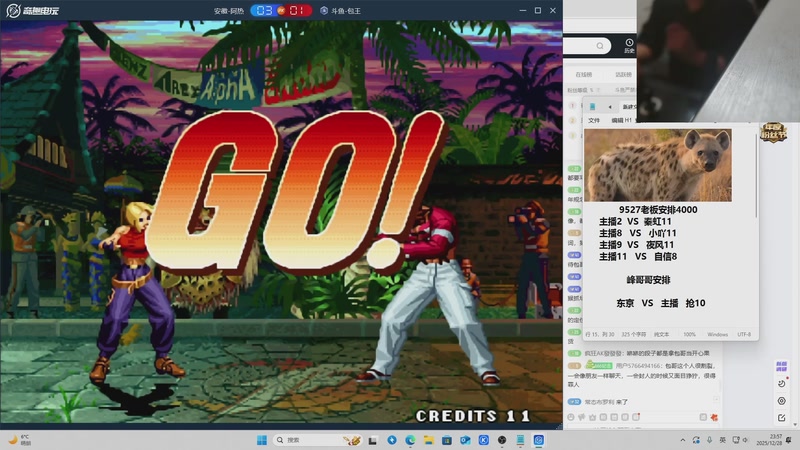Viewport: 800px width, 450px height.
Task: Click the 斗鱼-包王 player name
Action: [346, 11]
